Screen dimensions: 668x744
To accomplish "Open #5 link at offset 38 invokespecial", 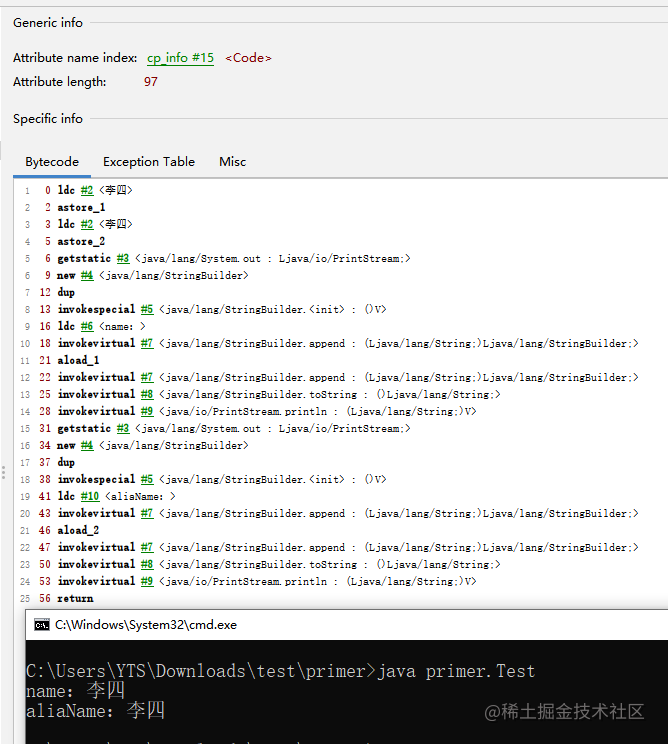I will (x=147, y=479).
